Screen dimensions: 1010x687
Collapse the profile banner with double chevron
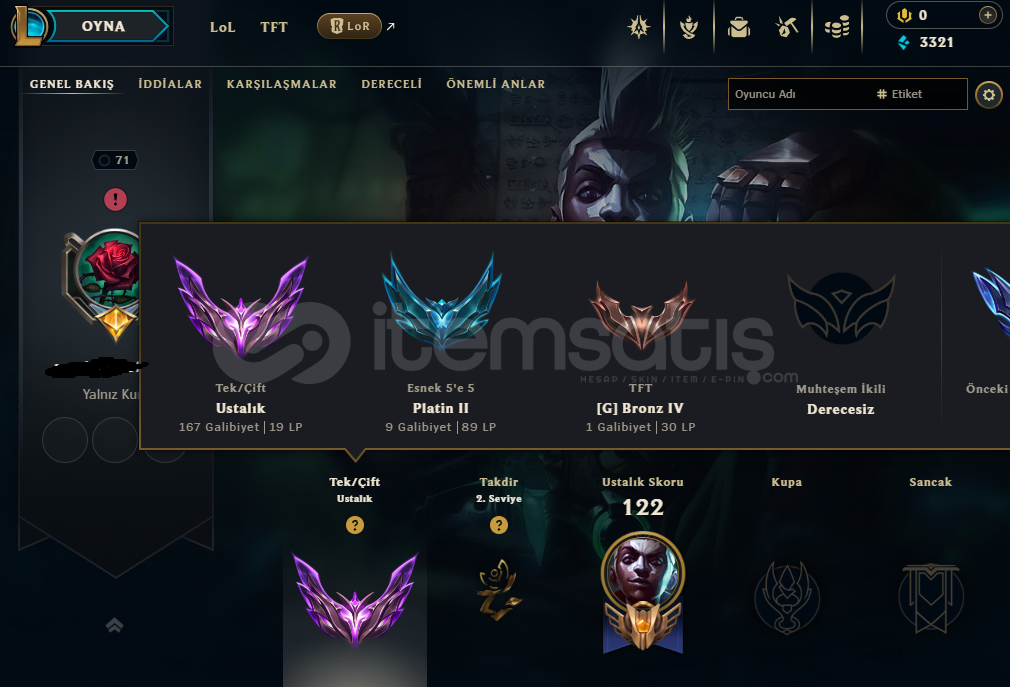(115, 625)
